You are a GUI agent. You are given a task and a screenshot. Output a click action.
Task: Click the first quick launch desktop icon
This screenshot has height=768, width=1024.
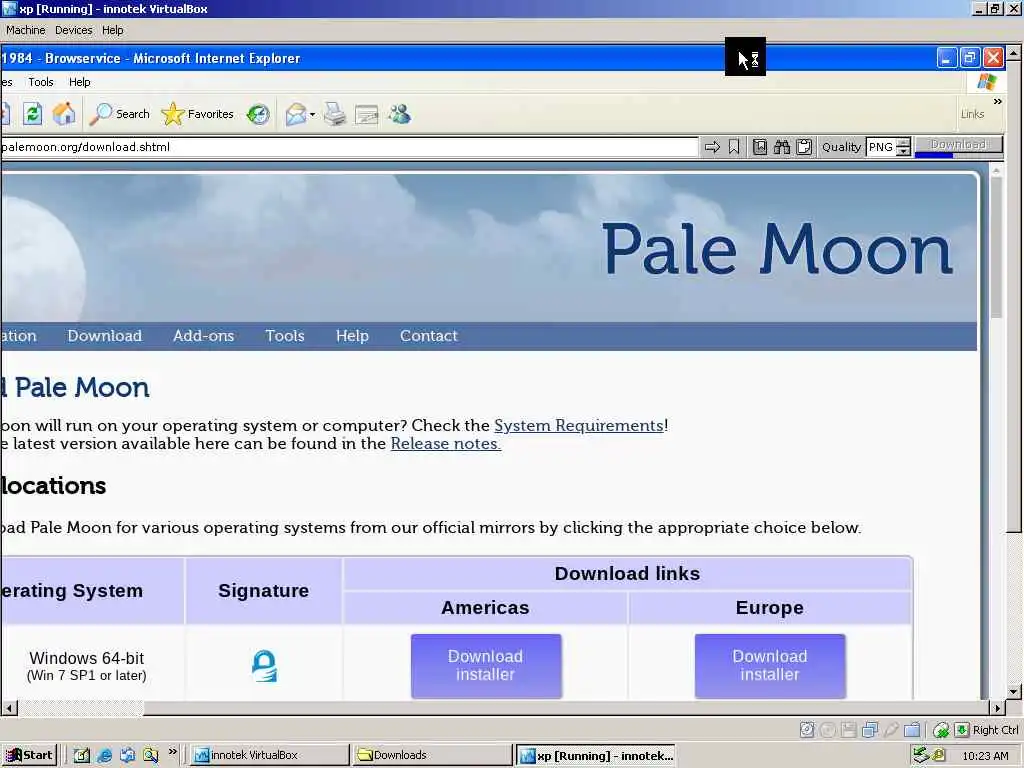point(82,756)
